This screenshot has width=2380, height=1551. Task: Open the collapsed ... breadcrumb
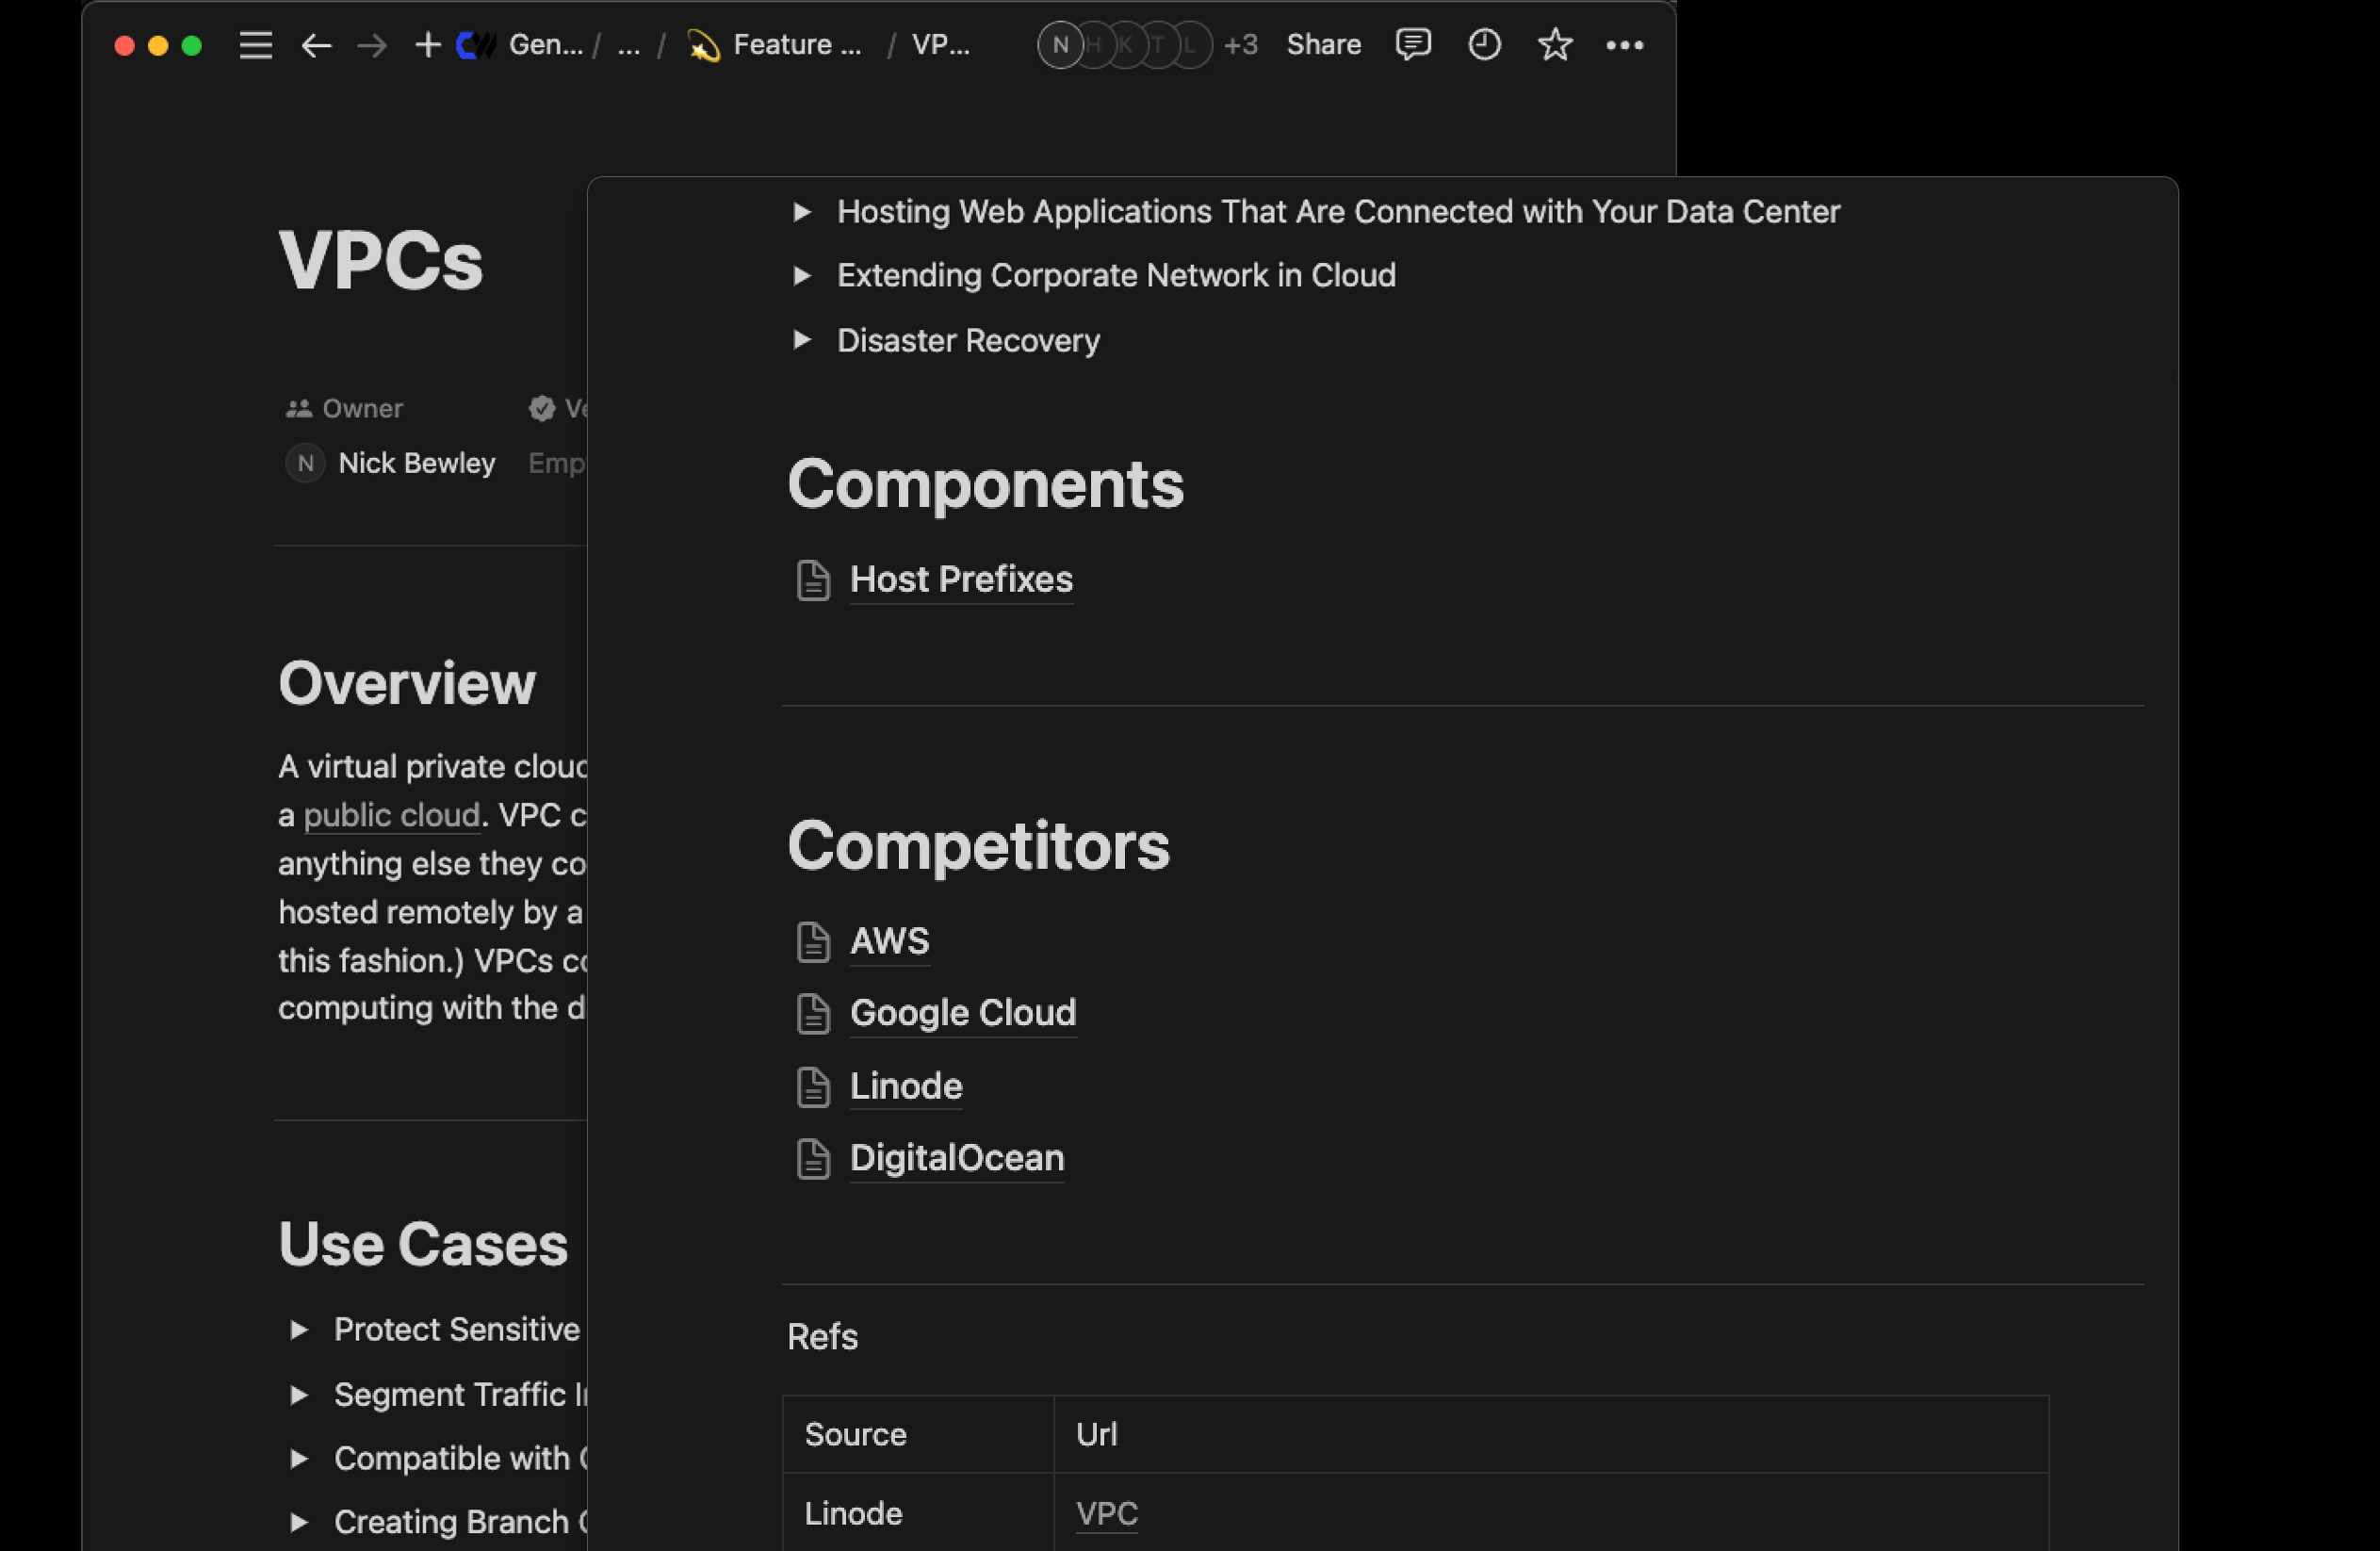click(x=628, y=45)
